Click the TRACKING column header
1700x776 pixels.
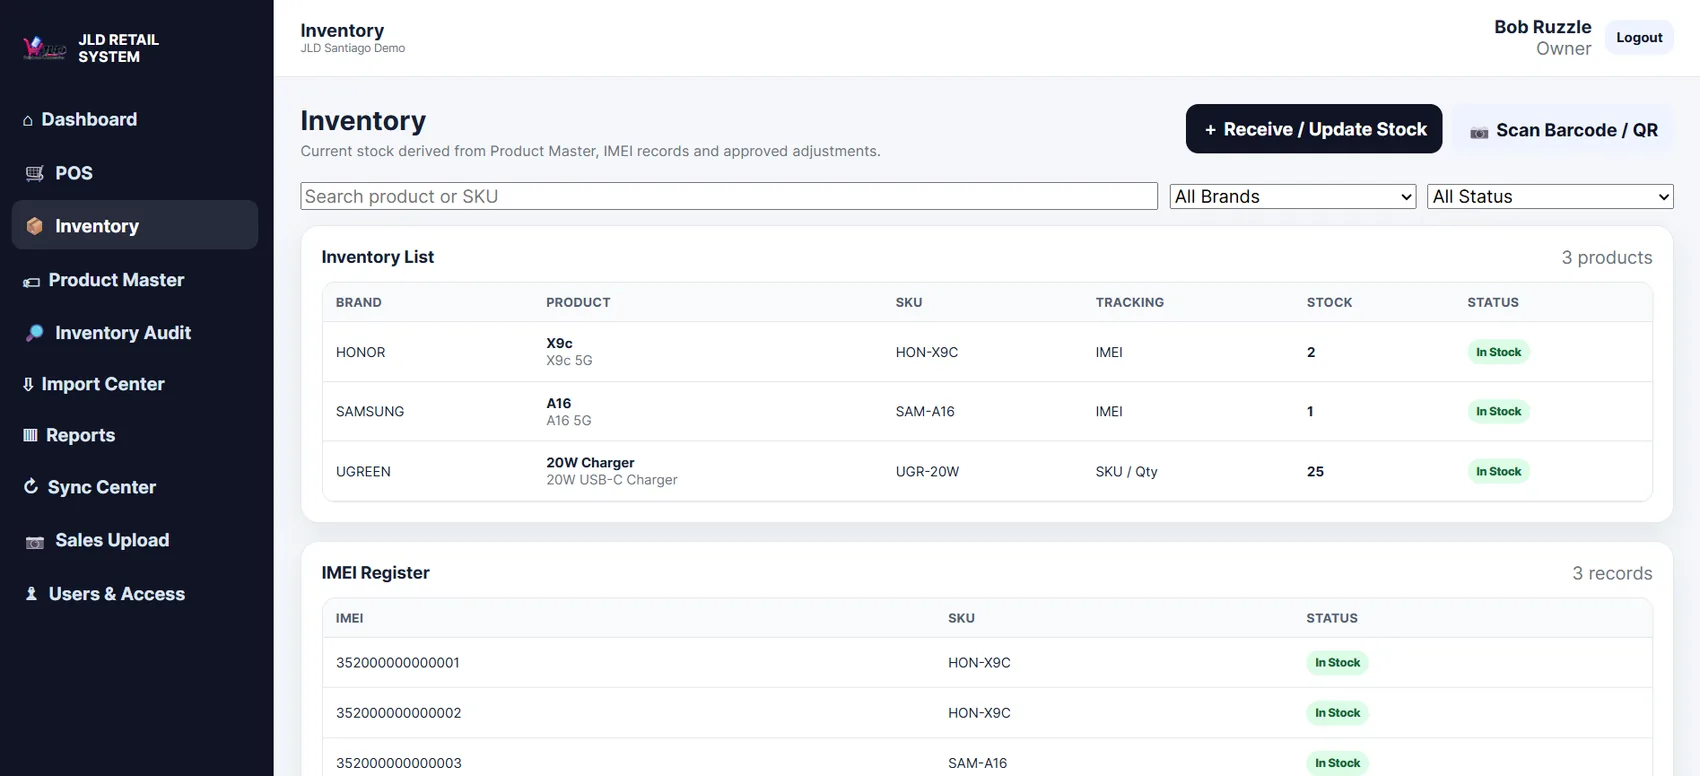point(1130,302)
